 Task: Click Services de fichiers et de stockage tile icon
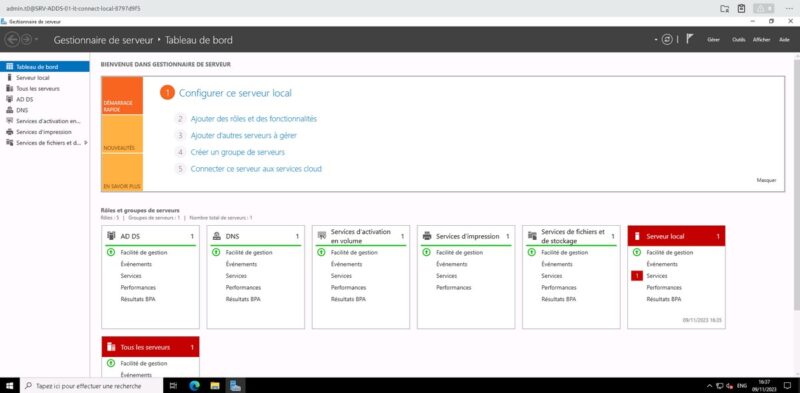coord(532,236)
